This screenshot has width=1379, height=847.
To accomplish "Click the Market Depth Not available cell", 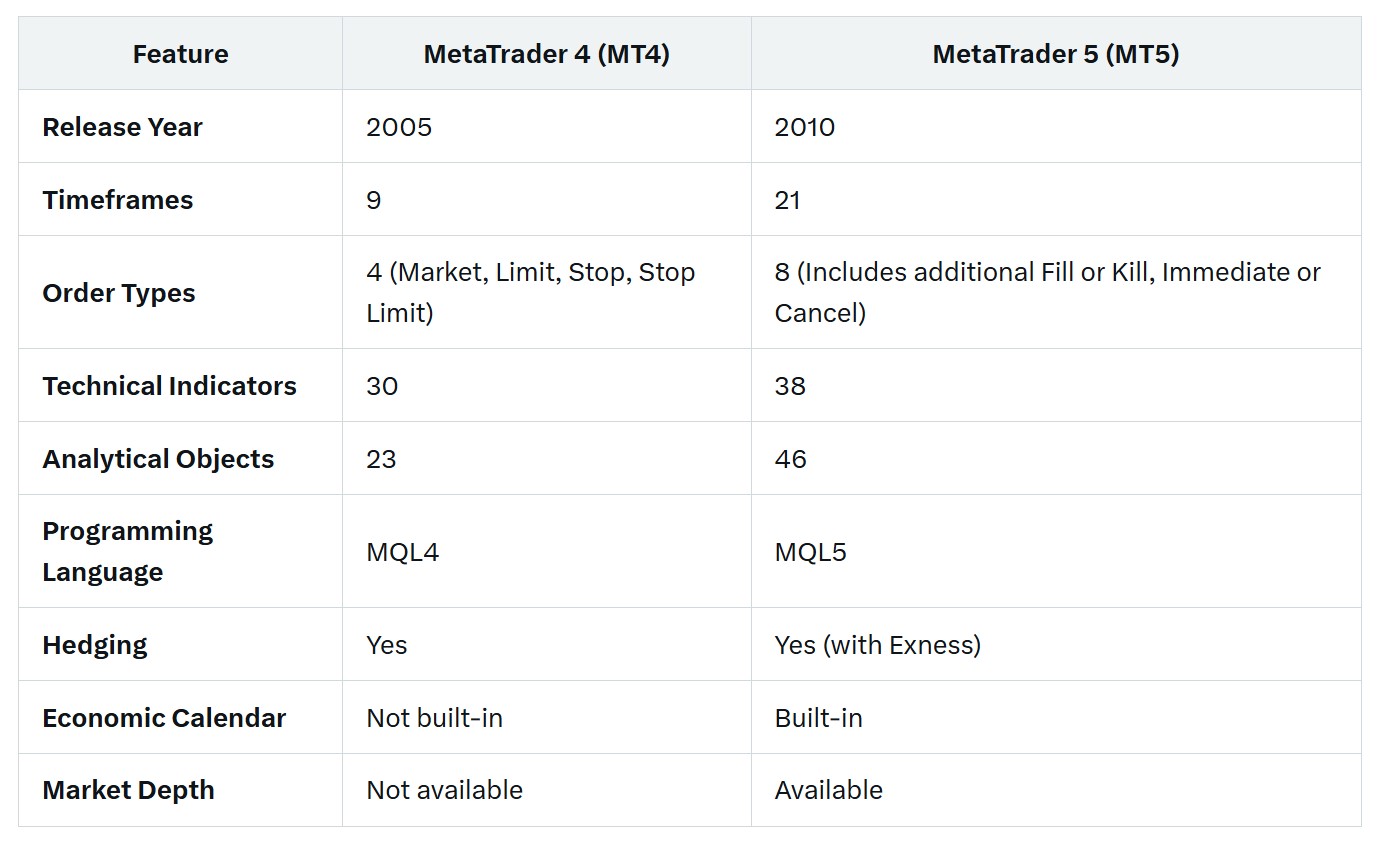I will pos(445,790).
